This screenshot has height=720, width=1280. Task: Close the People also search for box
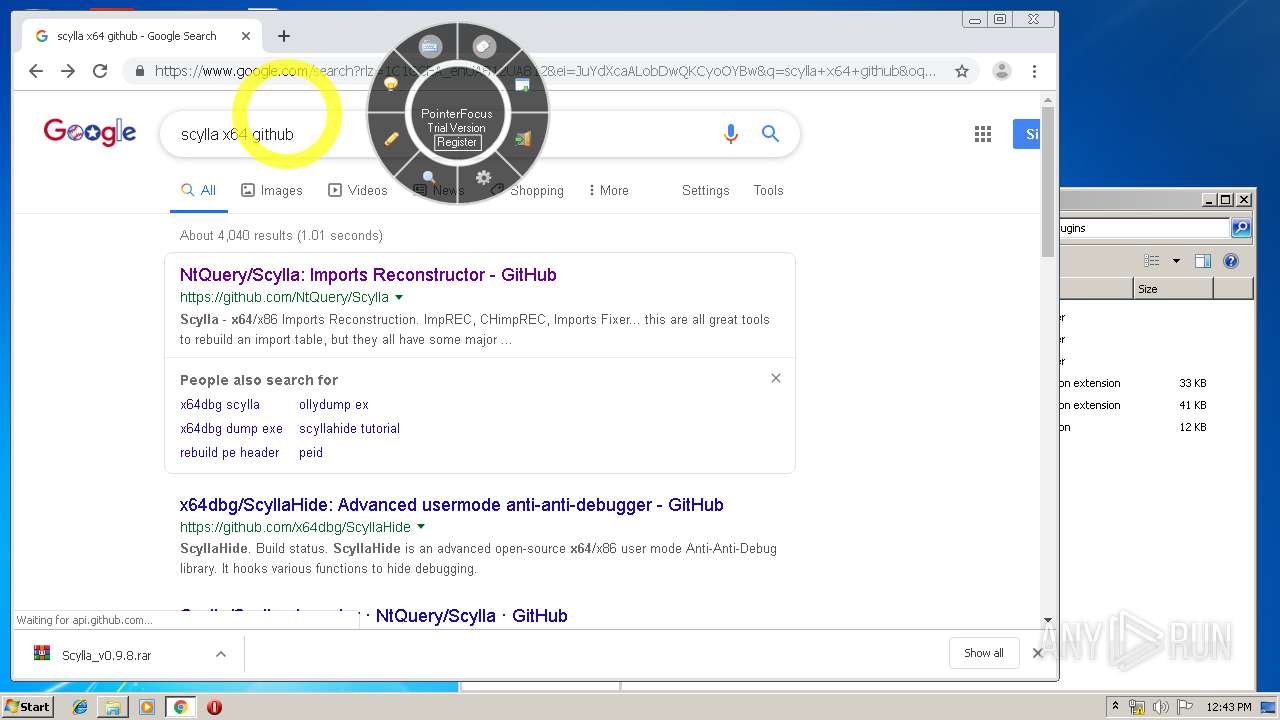(776, 378)
